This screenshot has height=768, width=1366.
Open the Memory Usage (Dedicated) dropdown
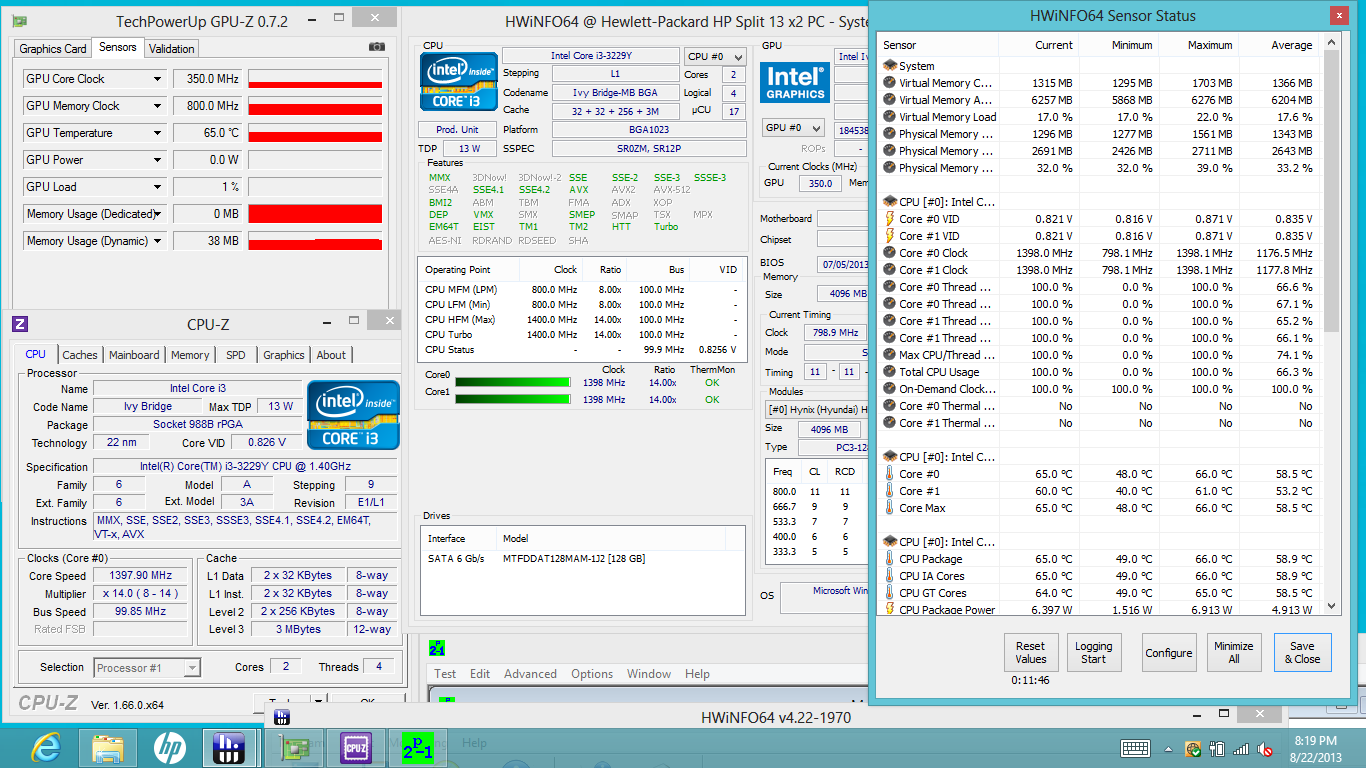tap(157, 214)
